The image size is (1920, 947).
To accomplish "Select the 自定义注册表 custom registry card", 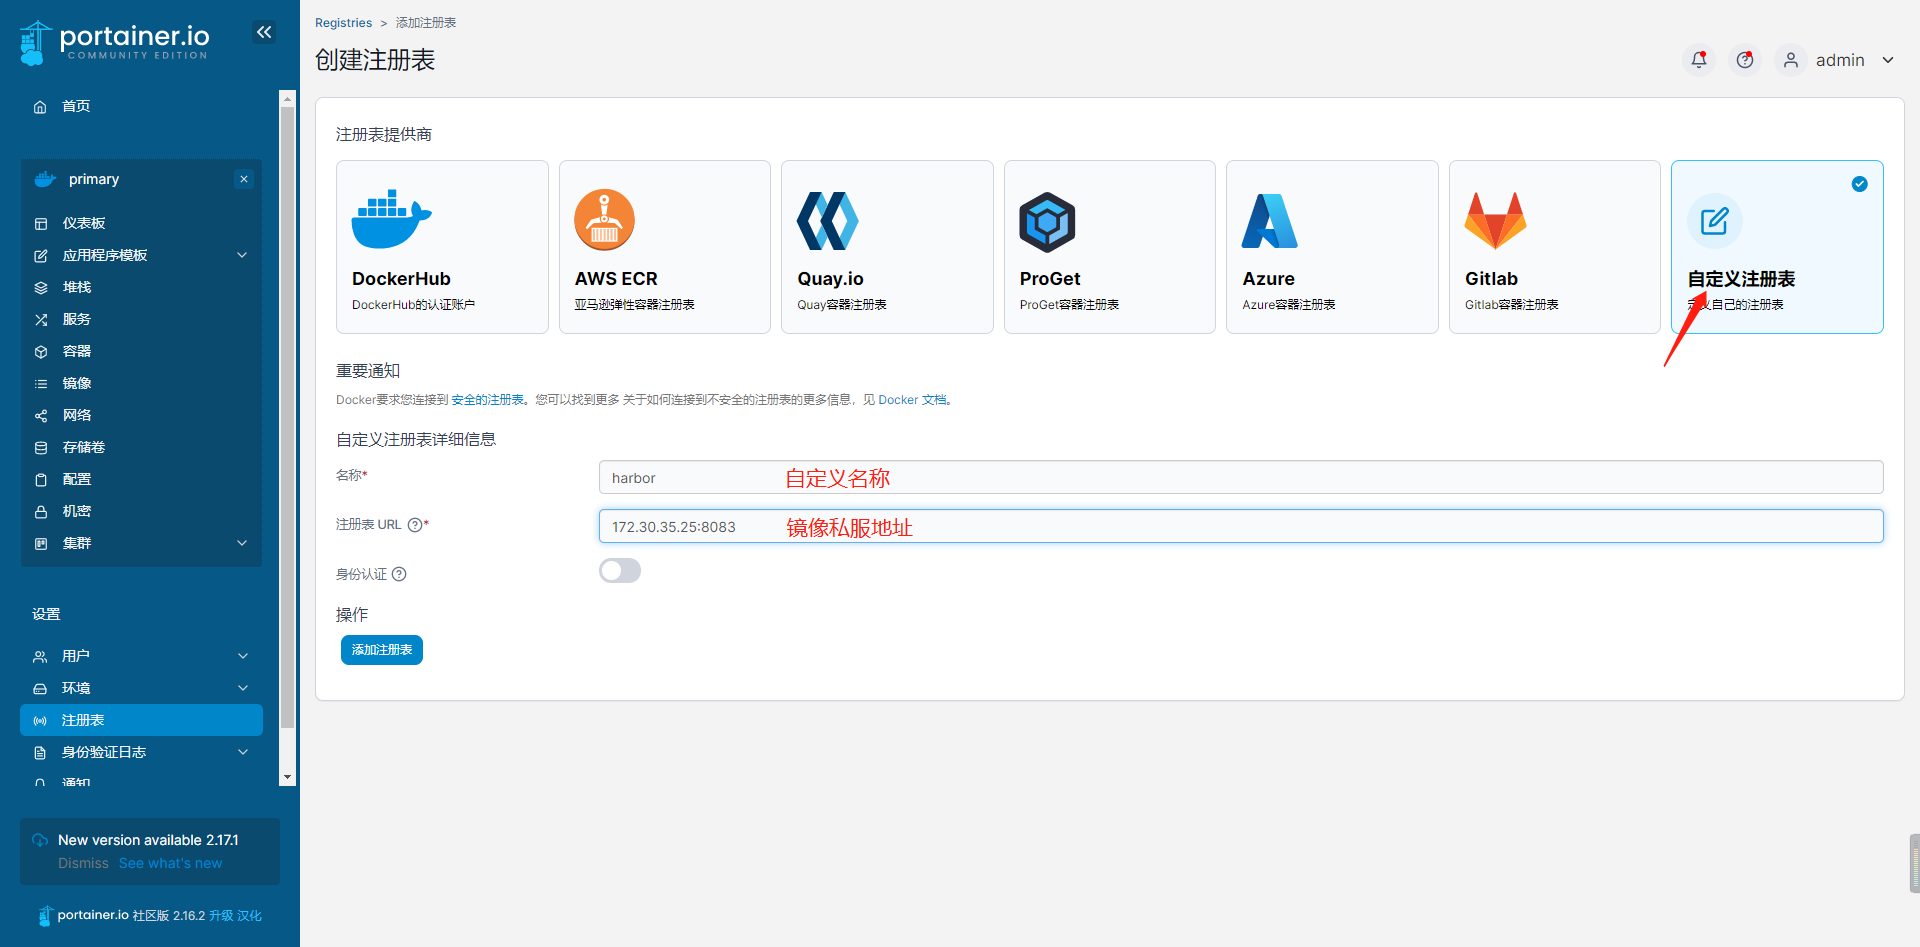I will click(1777, 247).
